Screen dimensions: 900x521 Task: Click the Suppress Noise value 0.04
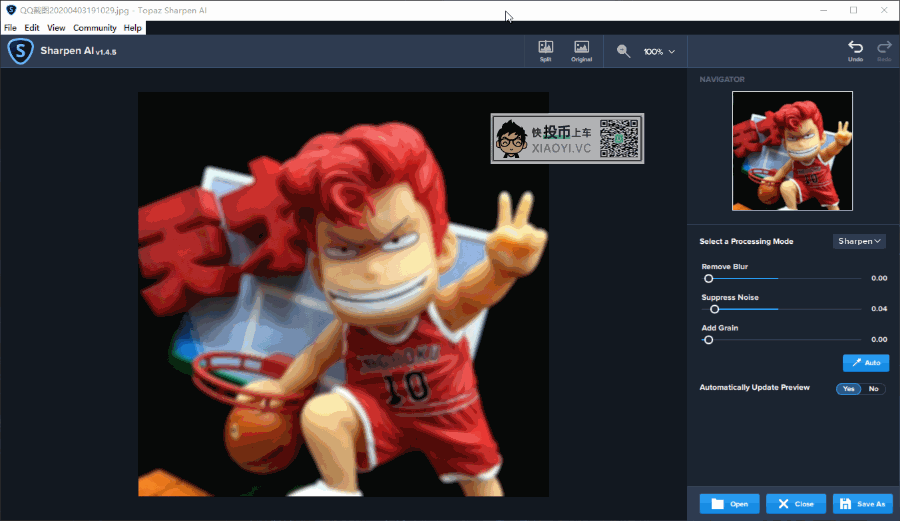pyautogui.click(x=879, y=309)
